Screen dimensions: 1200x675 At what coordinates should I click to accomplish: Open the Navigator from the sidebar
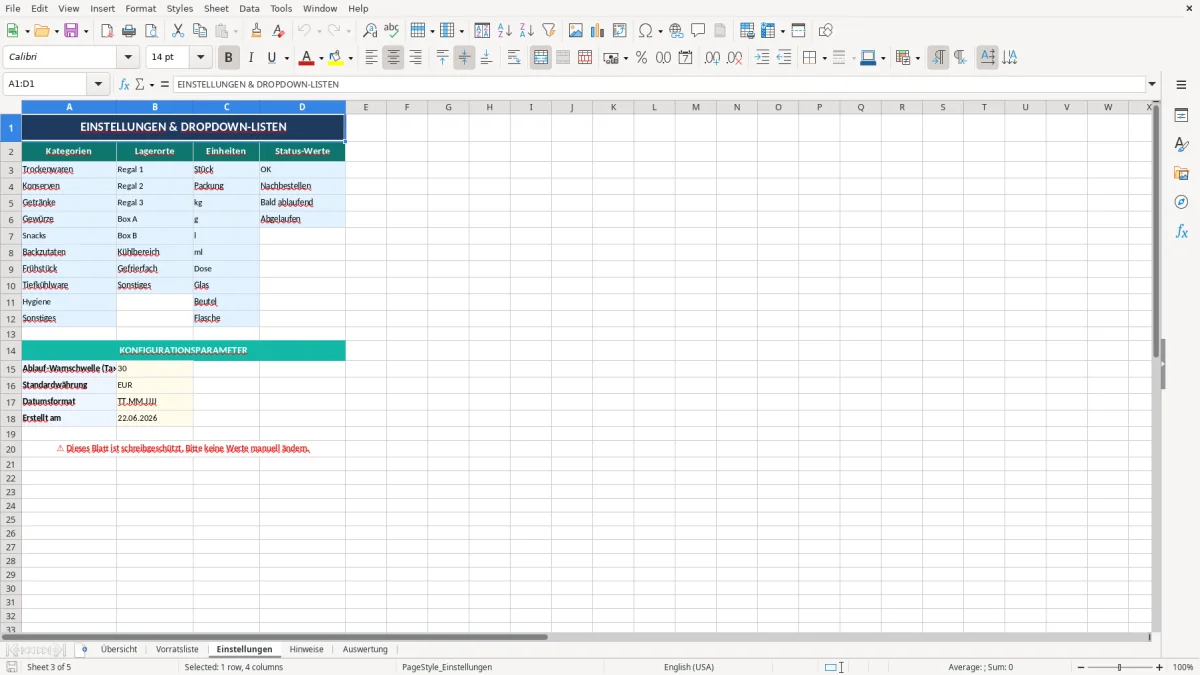click(1181, 203)
